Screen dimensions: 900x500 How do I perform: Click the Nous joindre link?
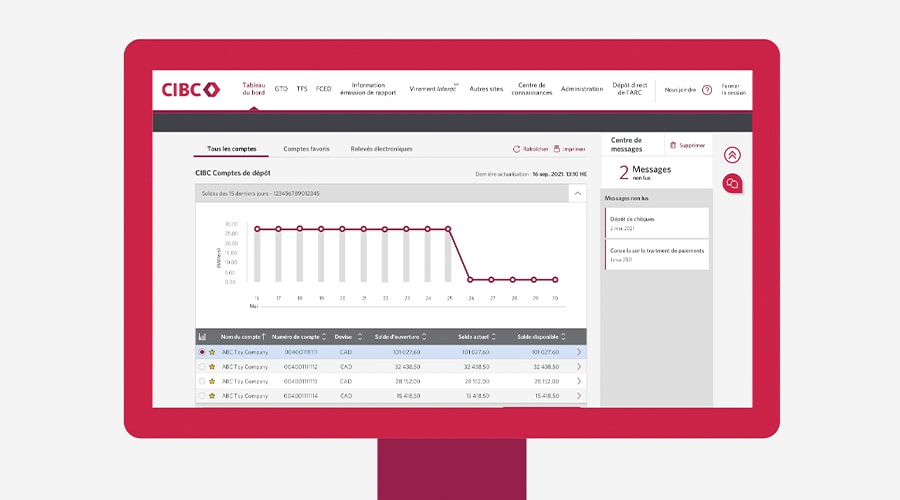680,90
